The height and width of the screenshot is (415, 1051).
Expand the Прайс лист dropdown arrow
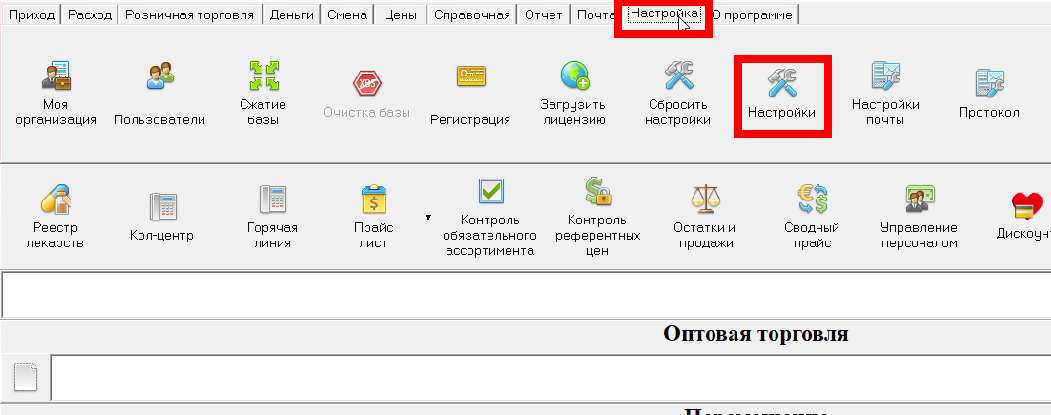point(428,217)
